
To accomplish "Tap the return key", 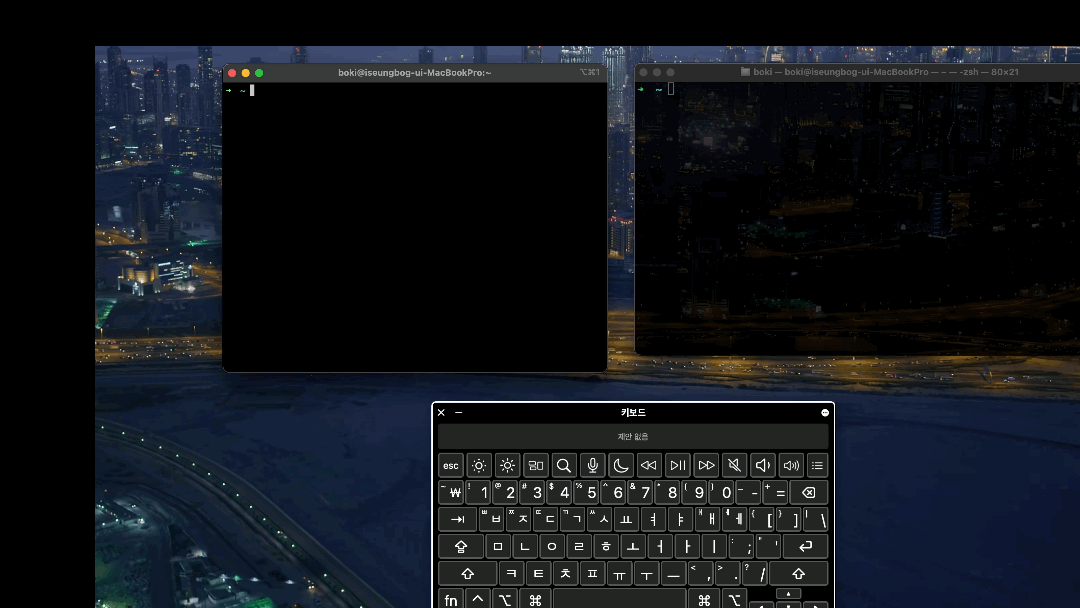I will tap(805, 547).
